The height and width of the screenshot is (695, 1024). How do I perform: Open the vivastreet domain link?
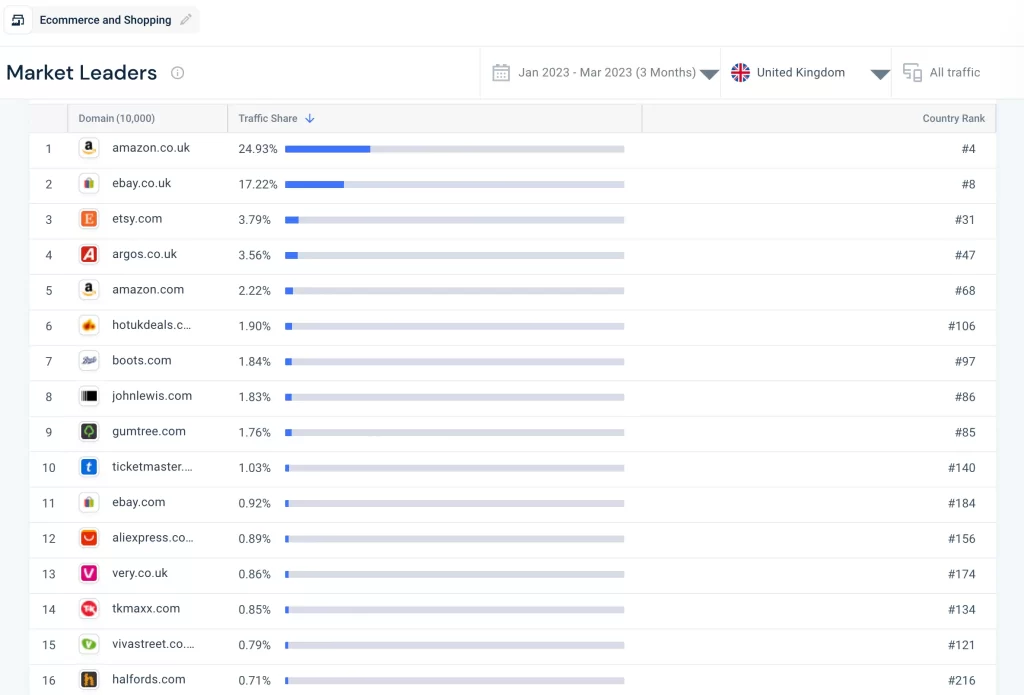tap(153, 643)
